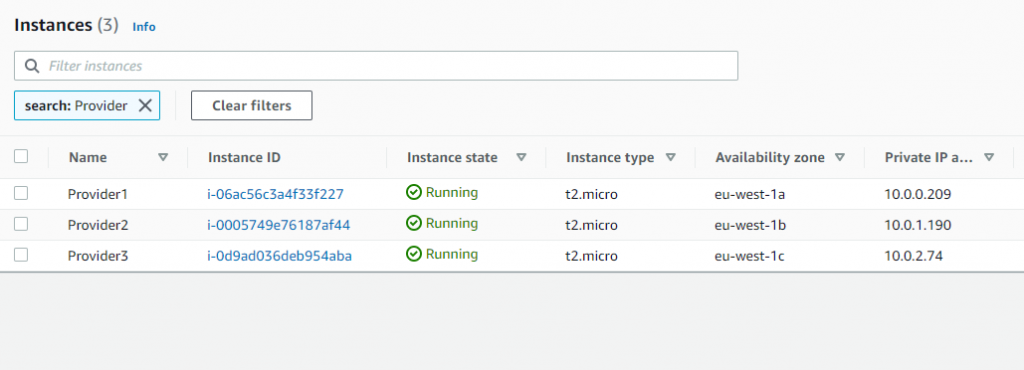
Task: Click the Running status icon for Provider2
Action: pos(413,223)
